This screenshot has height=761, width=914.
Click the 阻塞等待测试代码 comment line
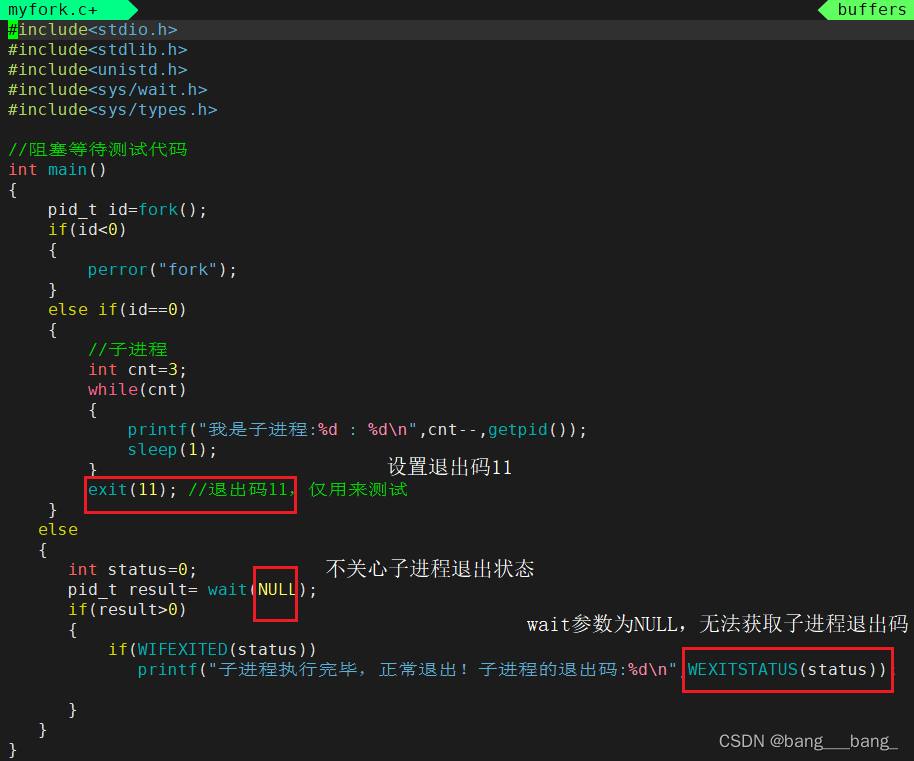pyautogui.click(x=98, y=150)
